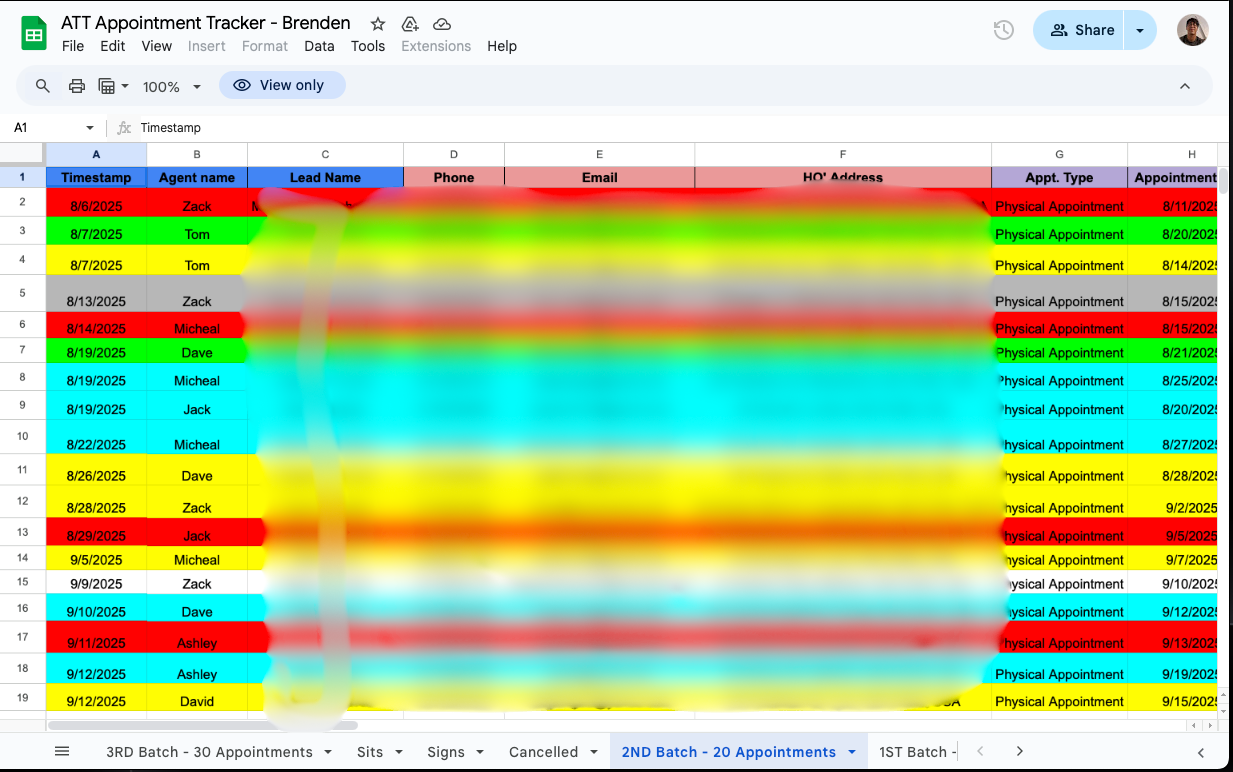Click the filter views icon in the toolbar
The height and width of the screenshot is (772, 1233).
[108, 85]
